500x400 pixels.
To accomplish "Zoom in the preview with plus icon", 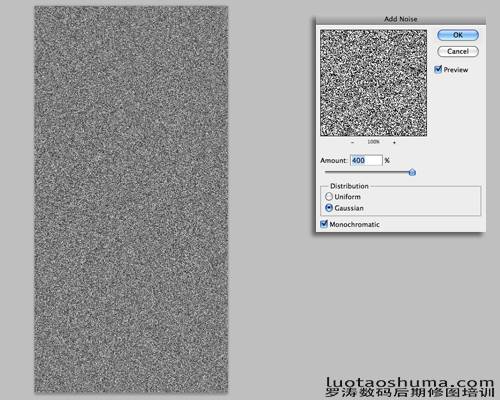I will pyautogui.click(x=394, y=142).
